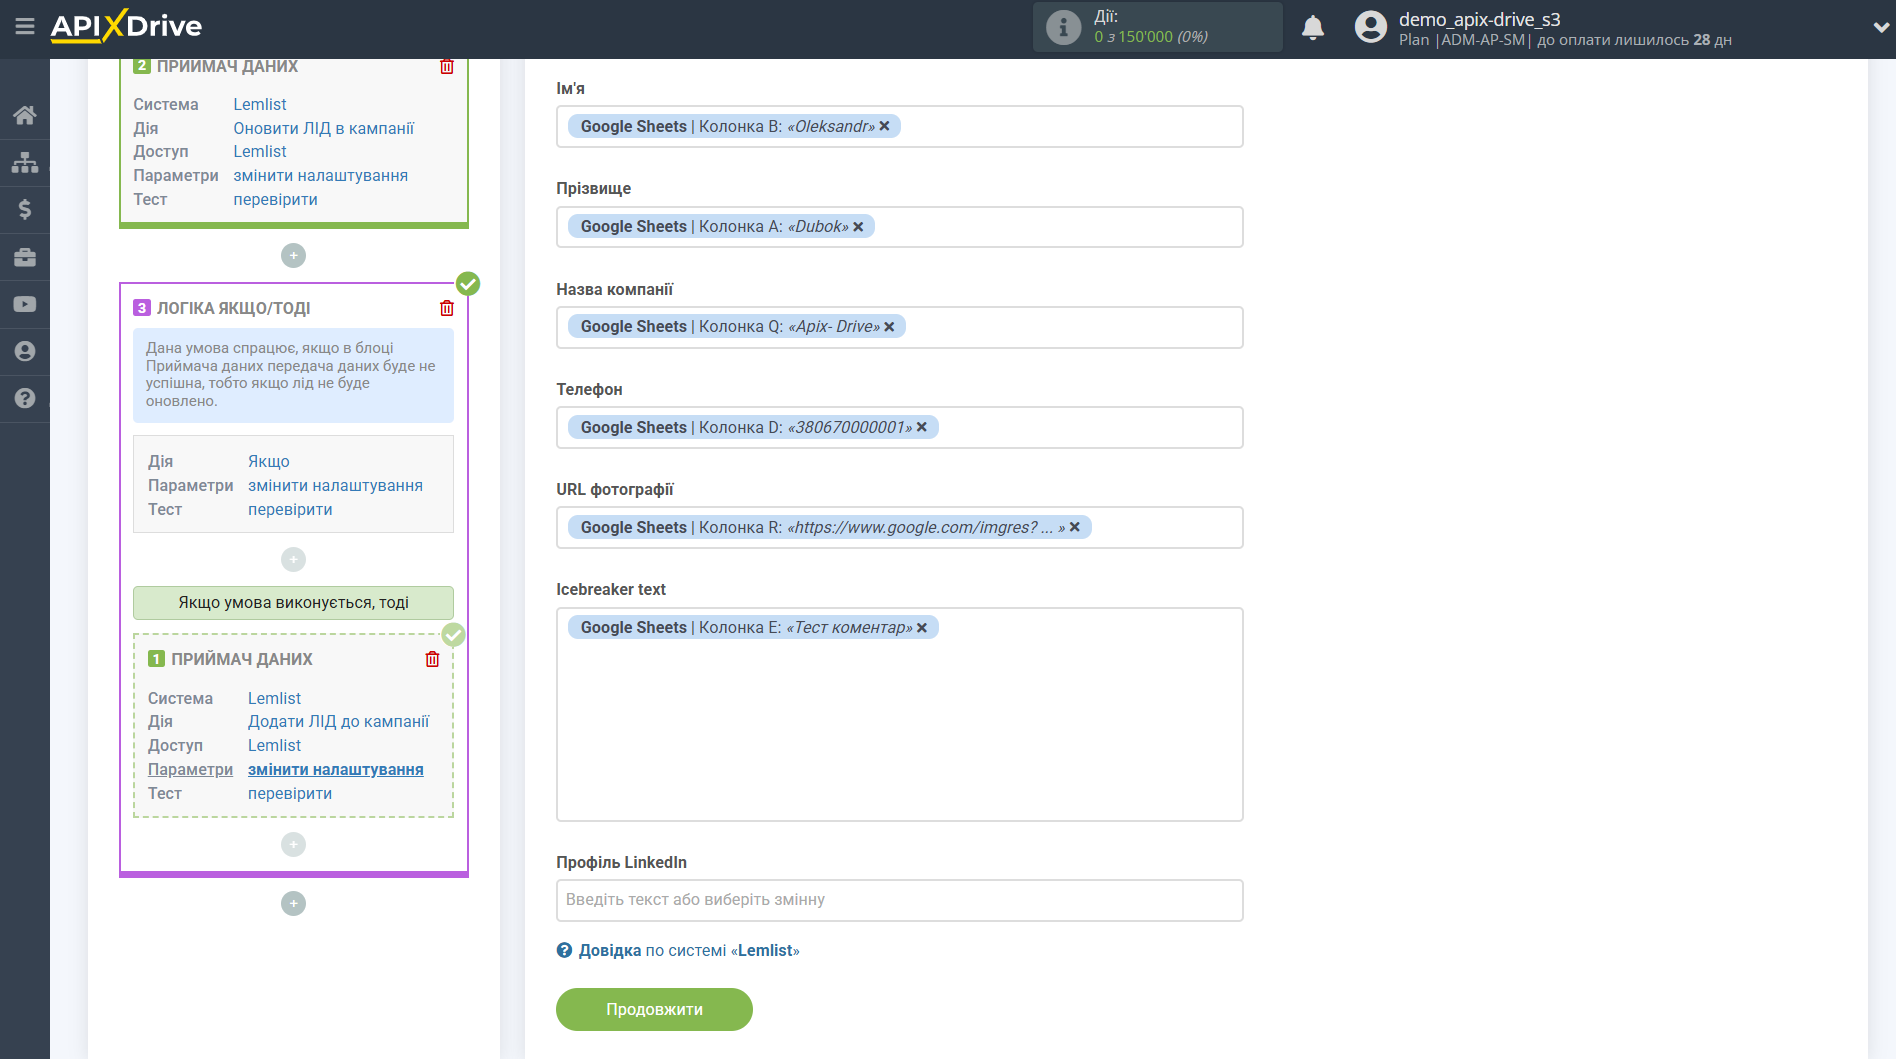Add block below the logic section
Viewport: 1896px width, 1059px height.
pos(293,903)
